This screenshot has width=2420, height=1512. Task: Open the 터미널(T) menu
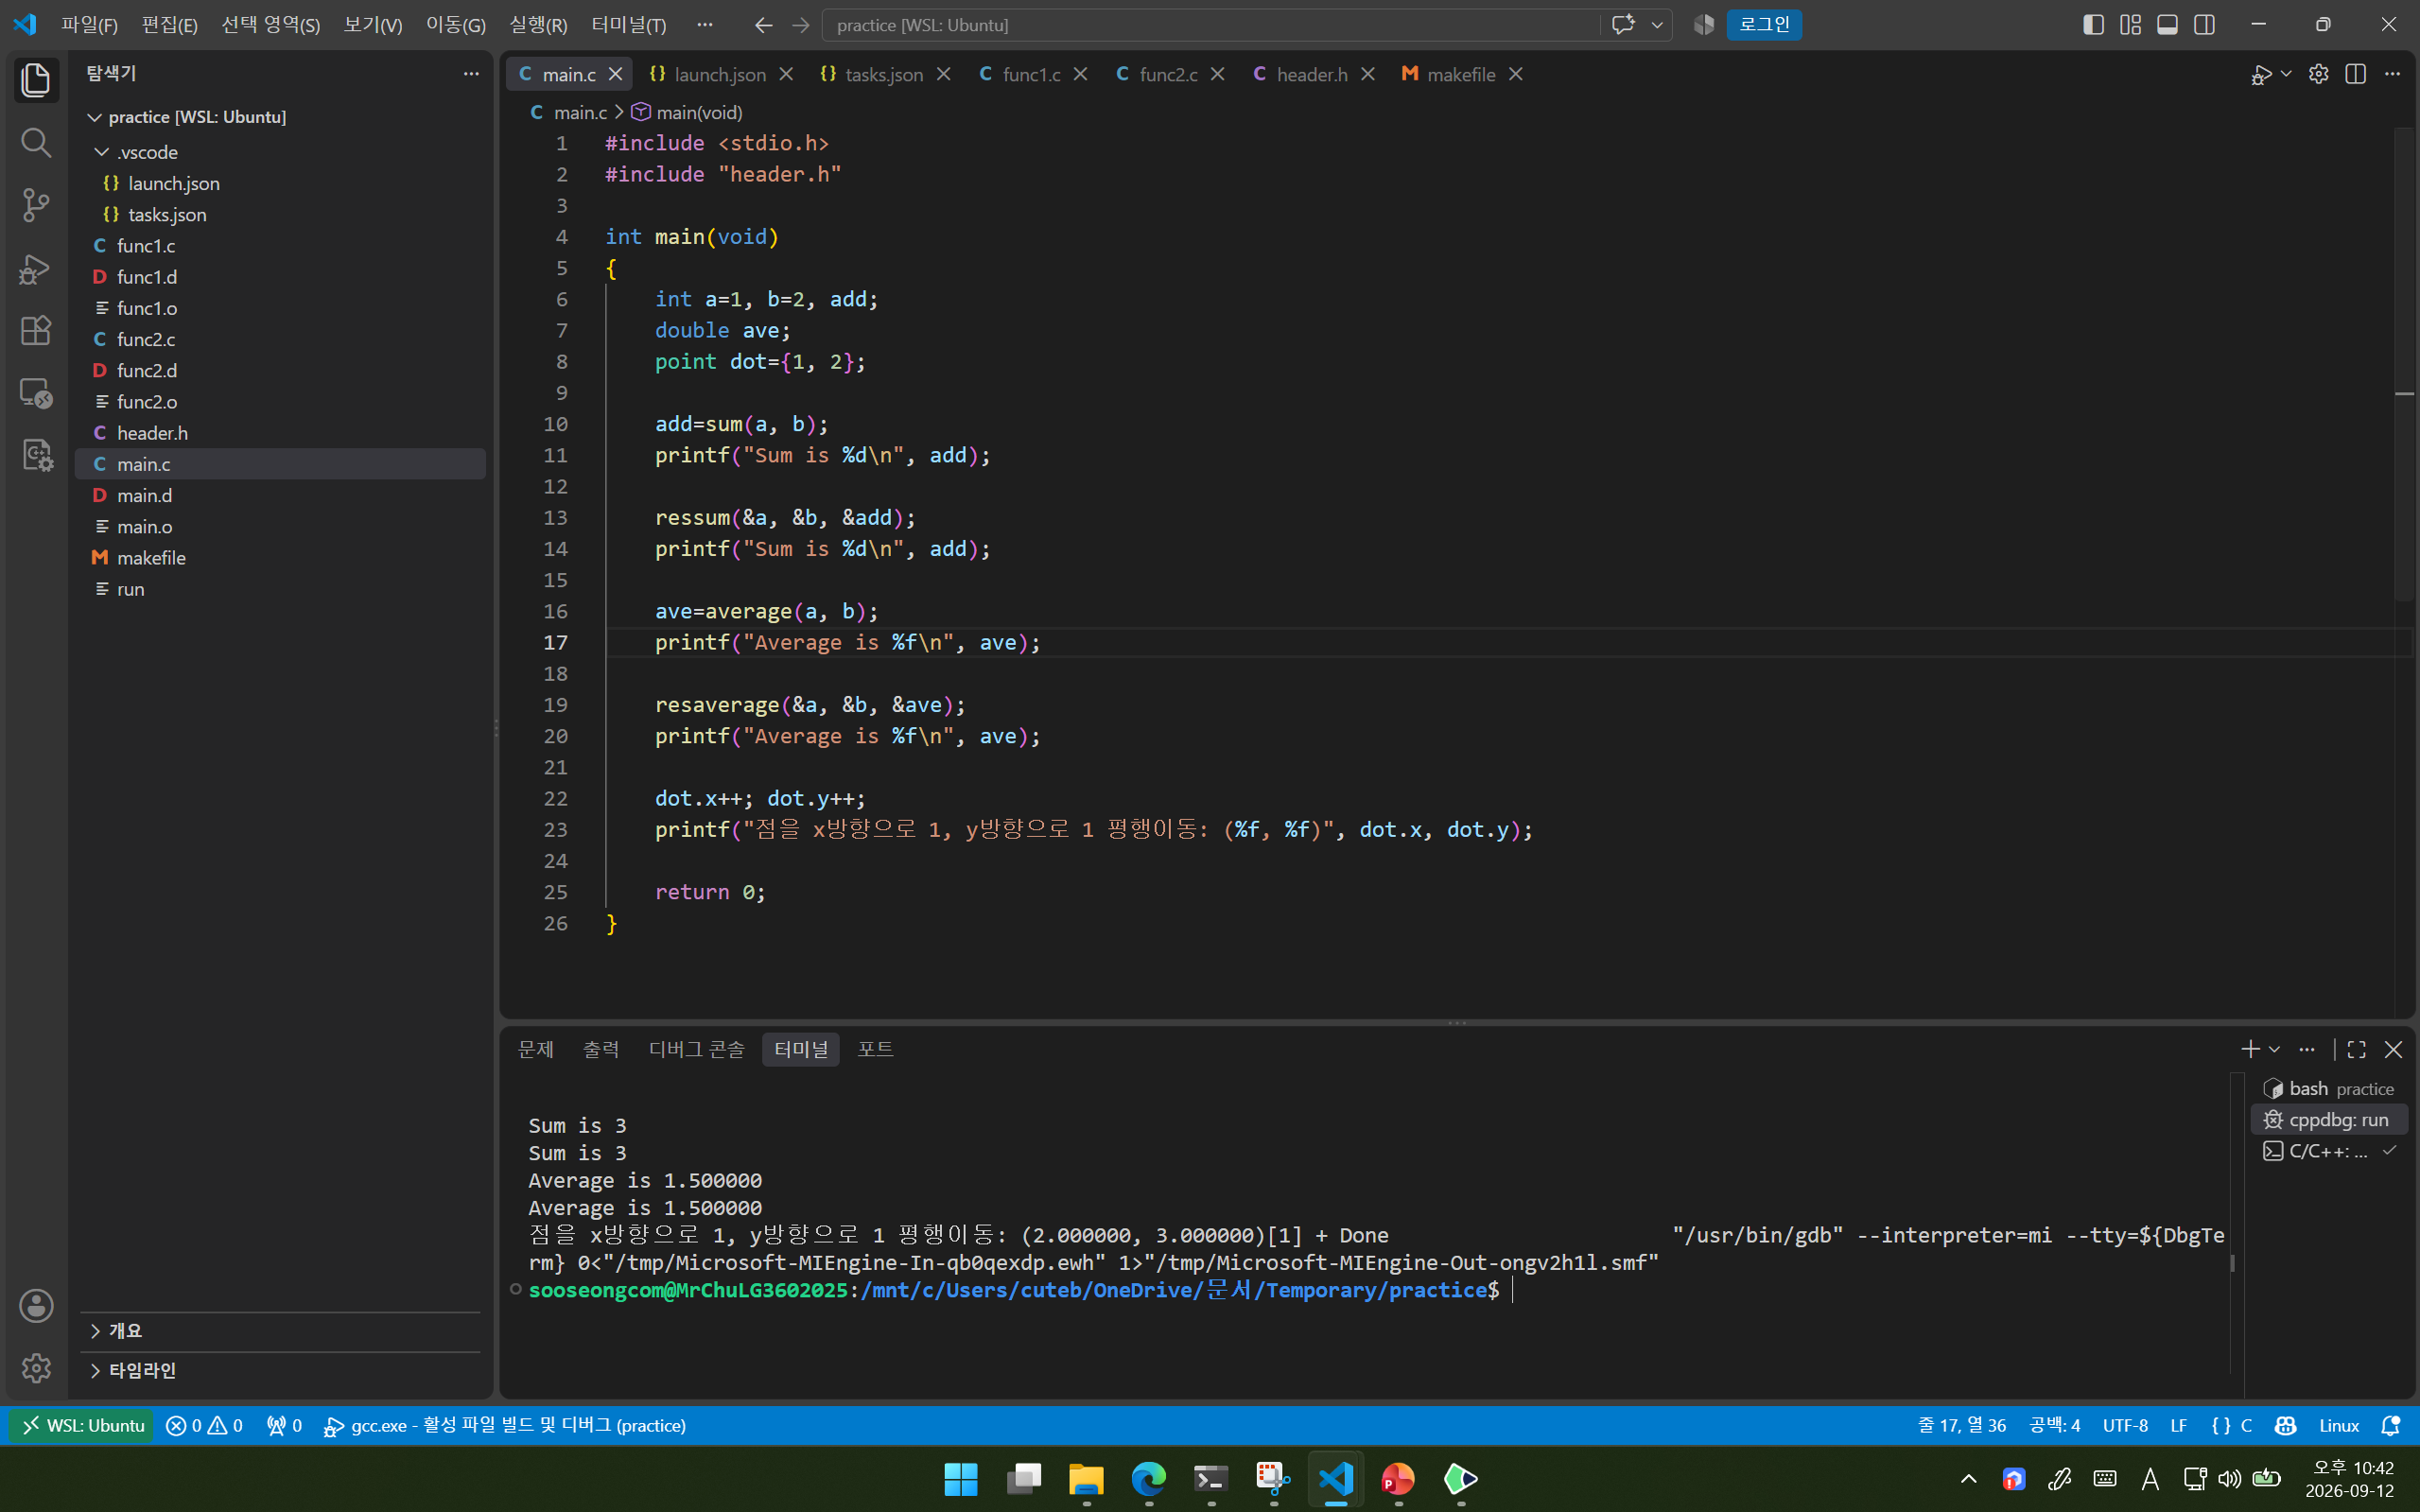[629, 25]
